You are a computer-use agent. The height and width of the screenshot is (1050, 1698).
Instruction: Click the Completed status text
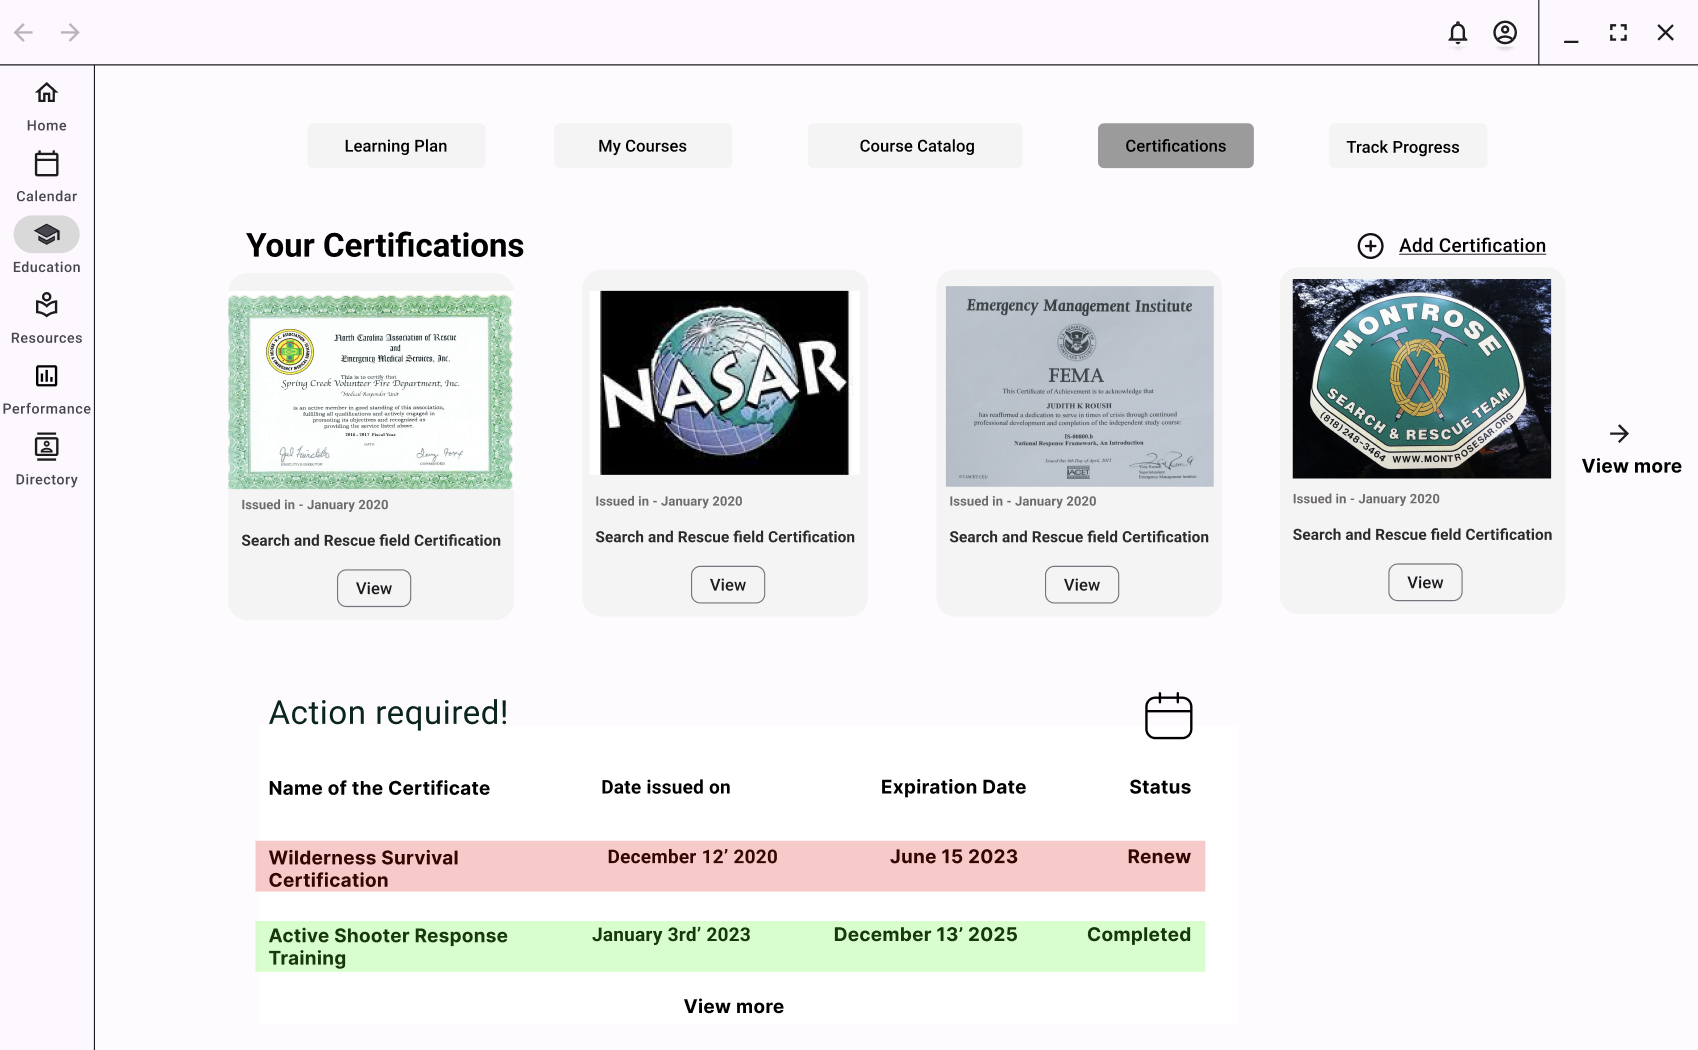[1139, 935]
